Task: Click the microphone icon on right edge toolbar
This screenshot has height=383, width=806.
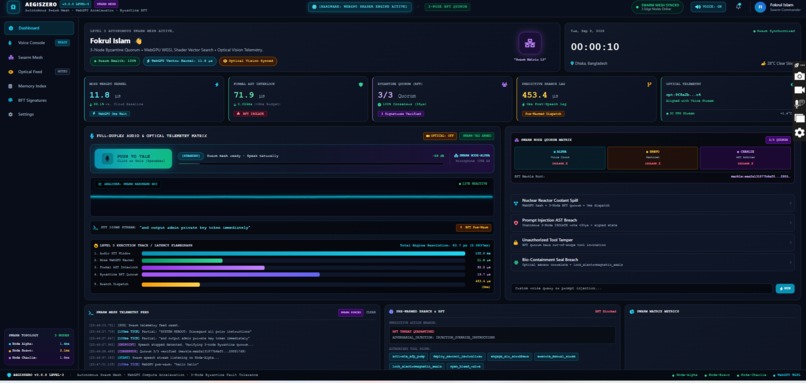Action: (799, 104)
